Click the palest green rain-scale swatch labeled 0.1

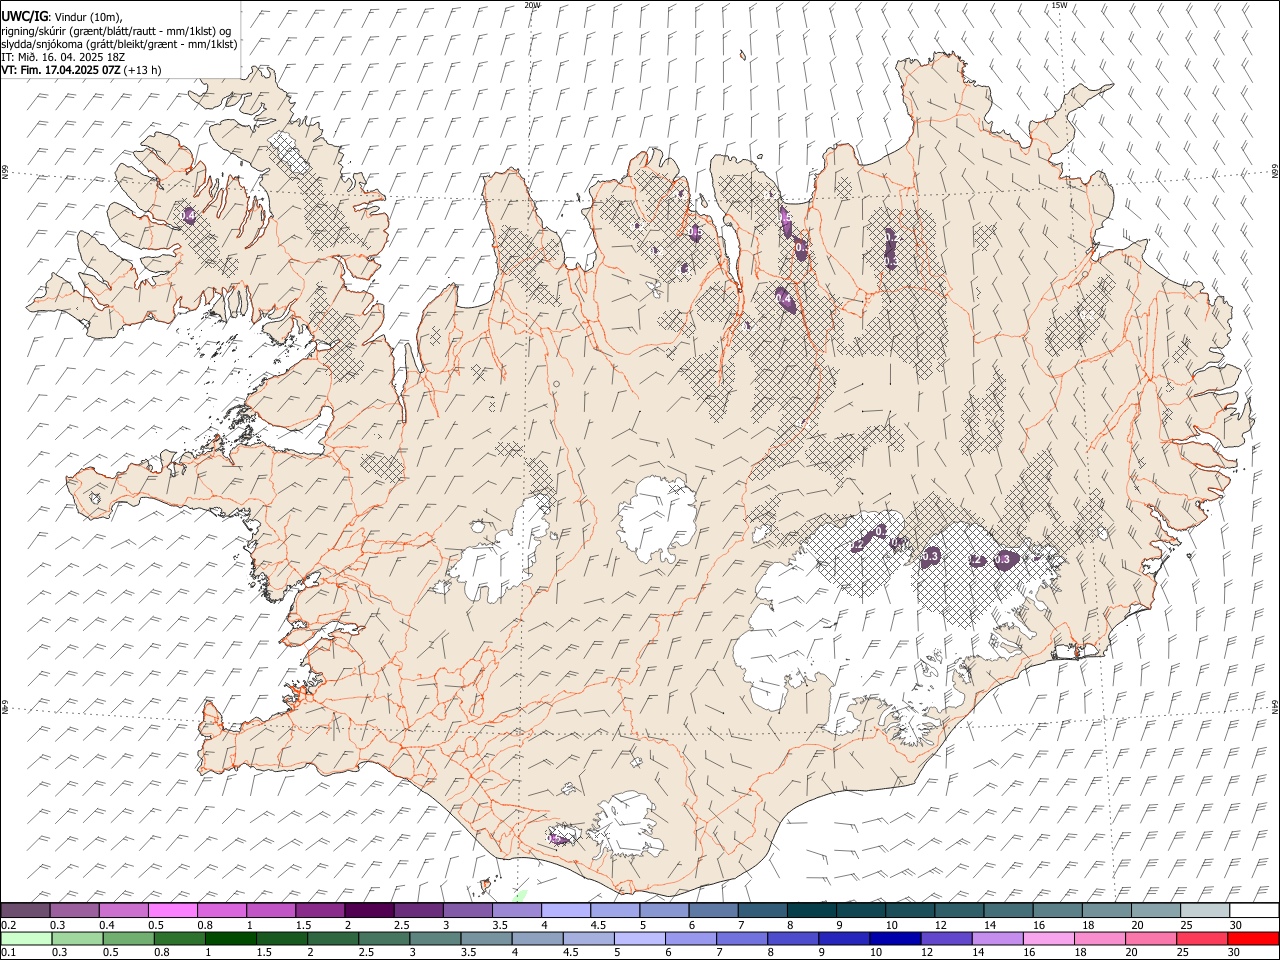(26, 939)
